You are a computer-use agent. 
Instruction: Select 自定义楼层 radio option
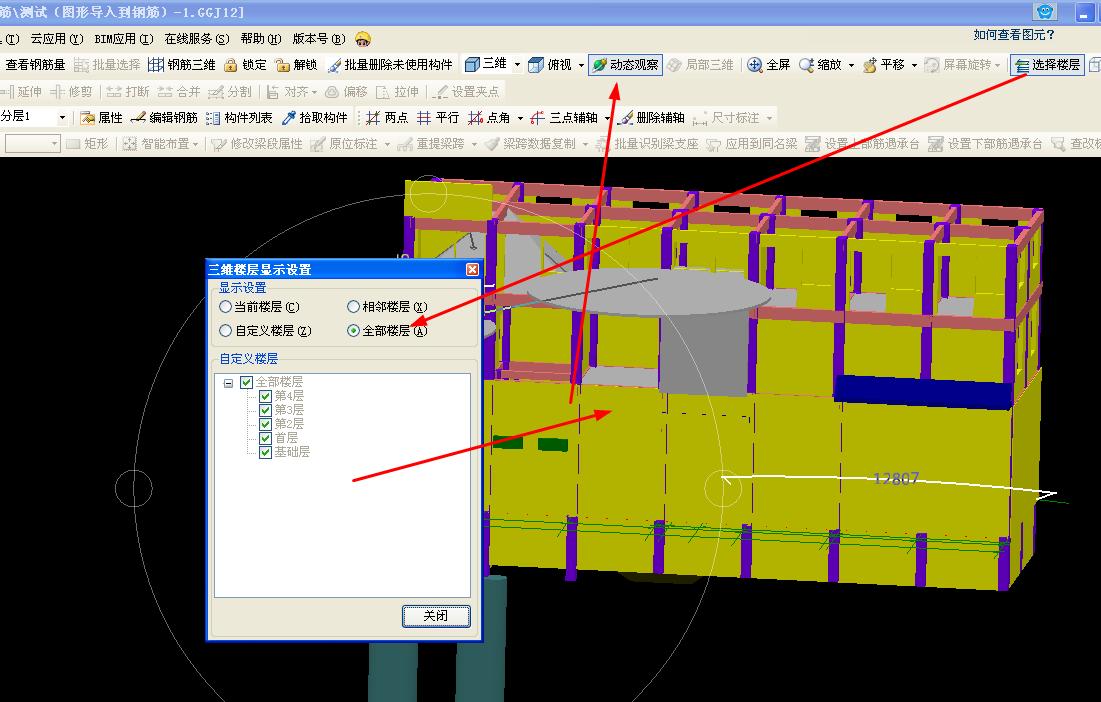(265, 331)
